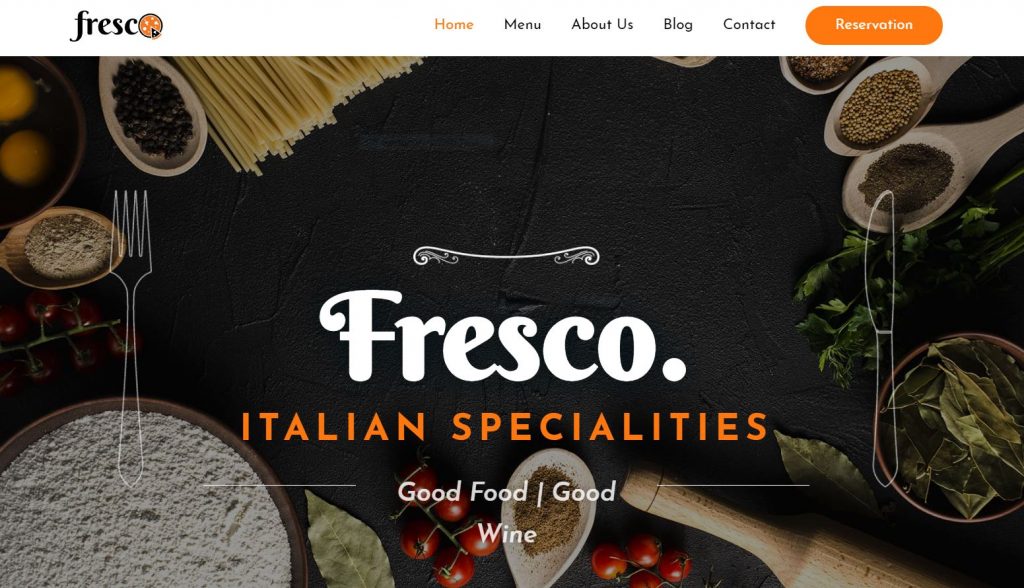
Task: Click the Good Food | Good Wine tagline
Action: tap(507, 513)
